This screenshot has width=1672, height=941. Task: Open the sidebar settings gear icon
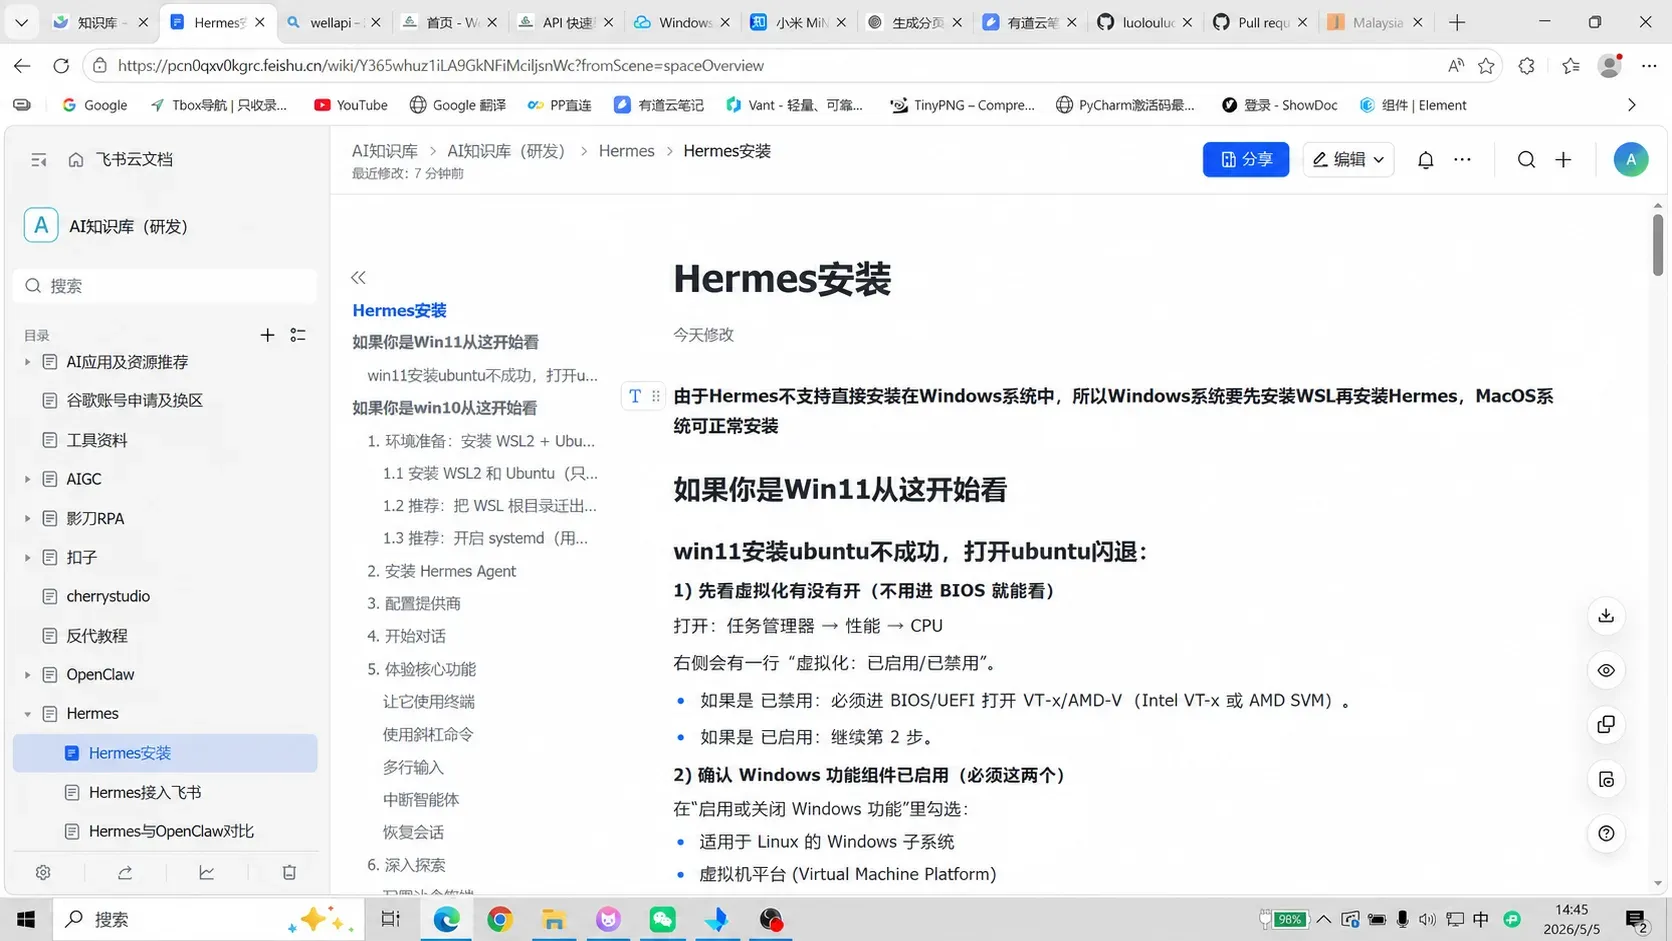click(43, 872)
